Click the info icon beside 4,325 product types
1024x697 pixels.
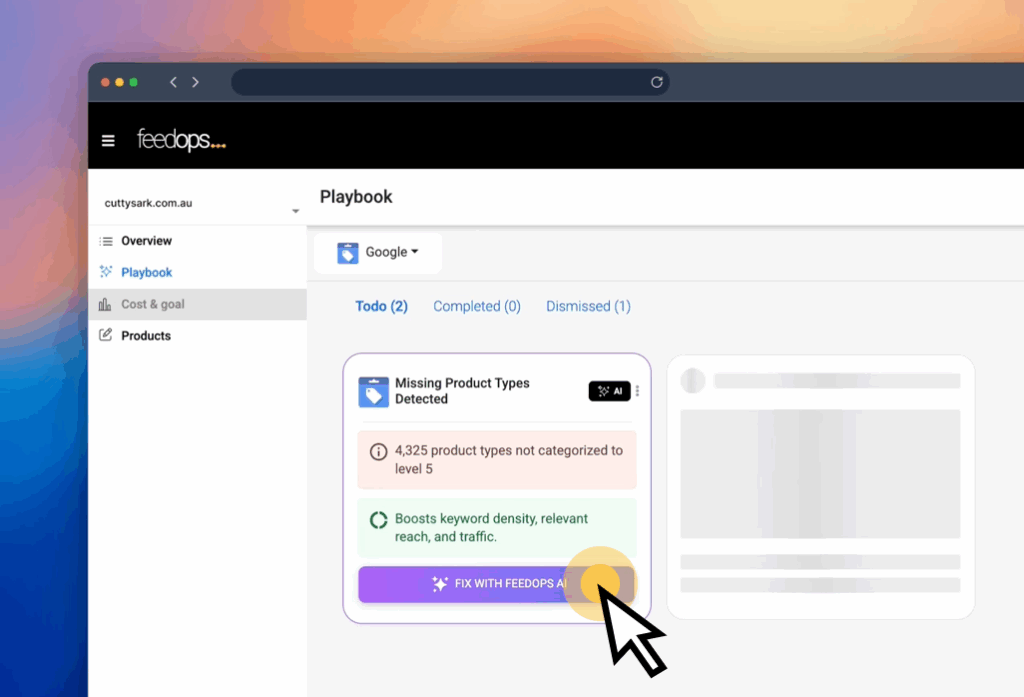click(x=378, y=451)
